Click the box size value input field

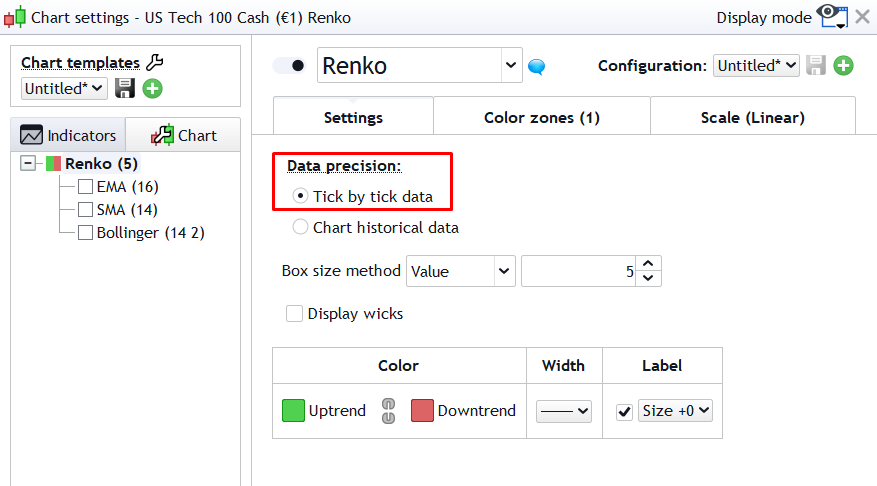click(579, 271)
